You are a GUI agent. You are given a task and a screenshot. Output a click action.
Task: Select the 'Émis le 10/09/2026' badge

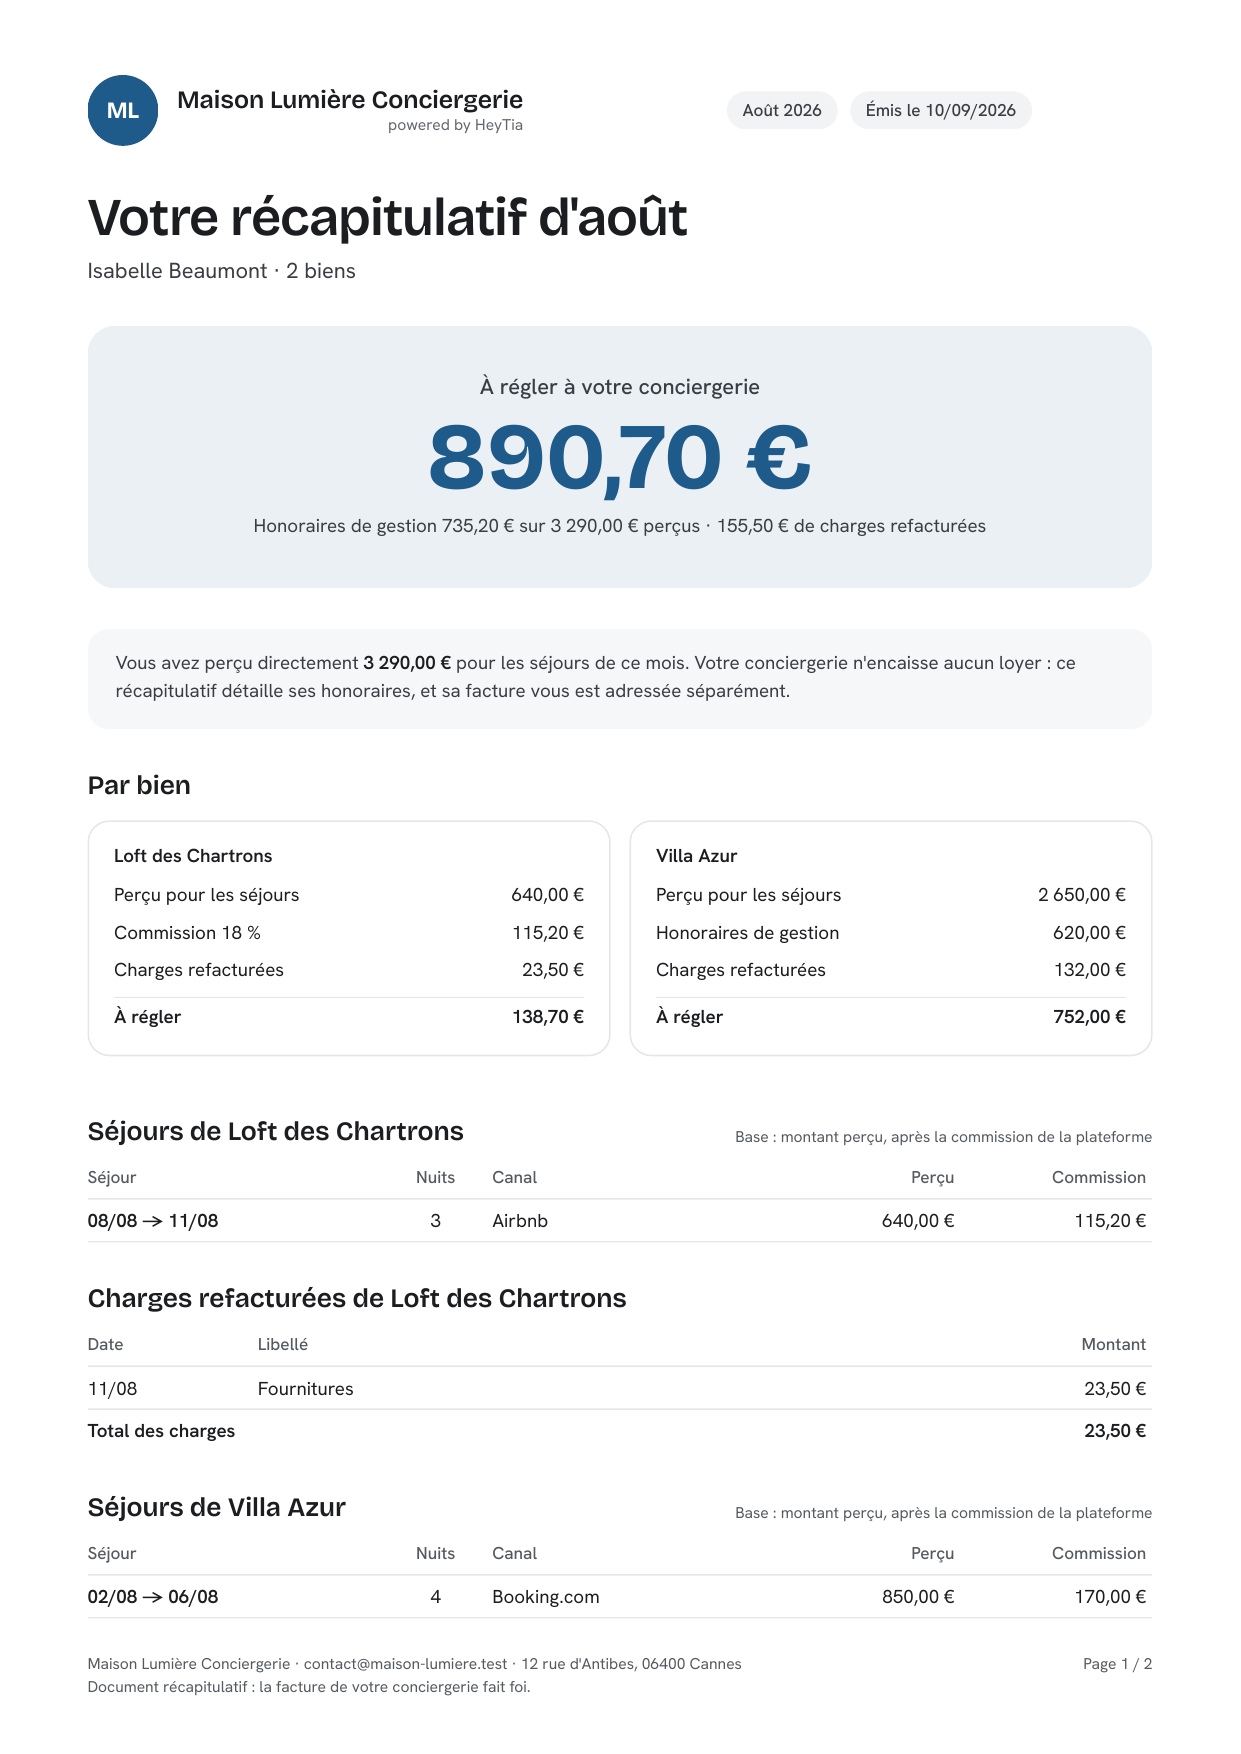pos(941,110)
